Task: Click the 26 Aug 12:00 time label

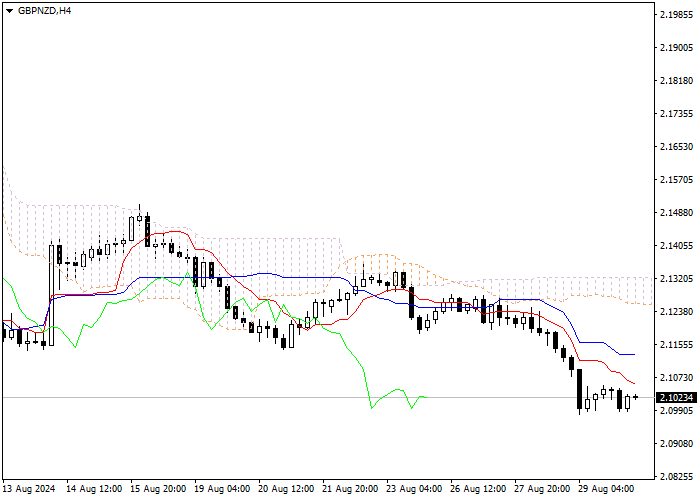Action: [x=478, y=489]
